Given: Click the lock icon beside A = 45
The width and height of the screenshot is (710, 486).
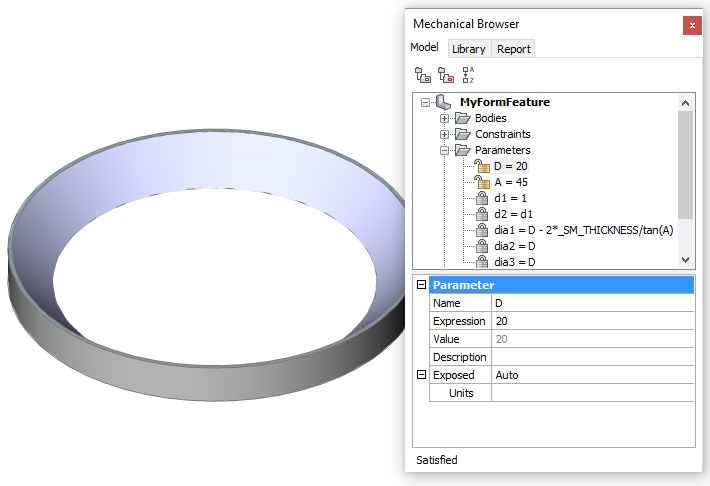Looking at the screenshot, I should coord(481,182).
